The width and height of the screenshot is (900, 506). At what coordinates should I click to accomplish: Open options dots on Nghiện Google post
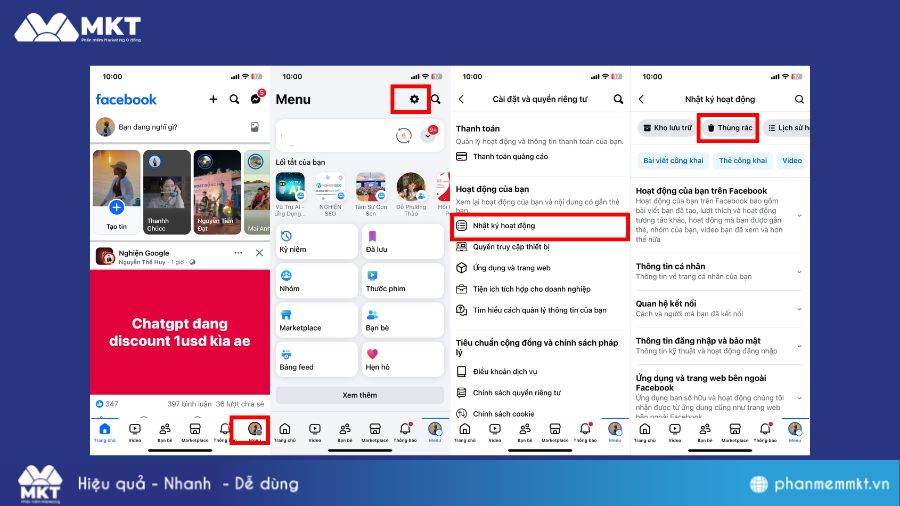tap(238, 253)
